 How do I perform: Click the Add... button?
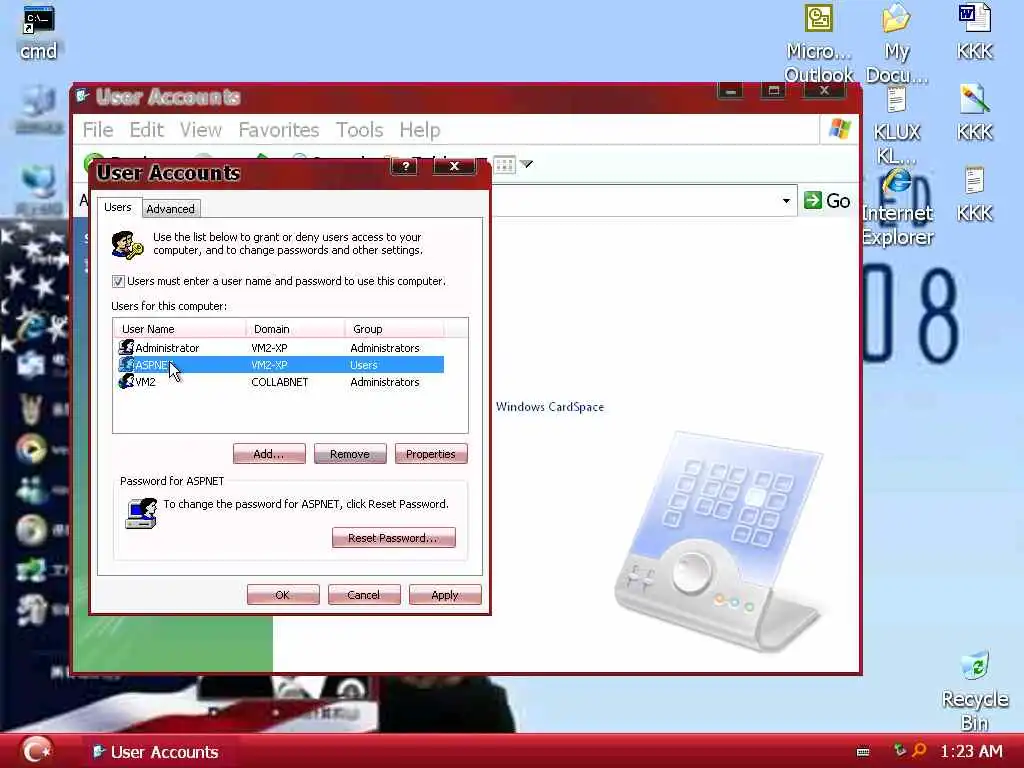pyautogui.click(x=269, y=454)
